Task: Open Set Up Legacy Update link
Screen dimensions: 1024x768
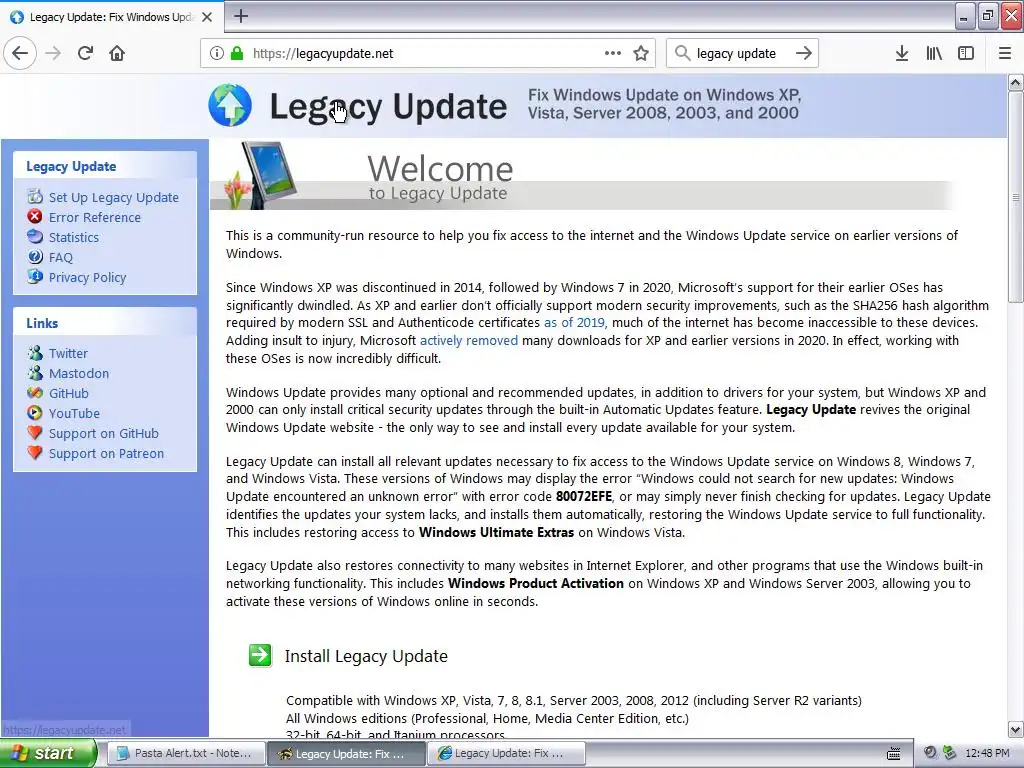Action: [x=114, y=197]
